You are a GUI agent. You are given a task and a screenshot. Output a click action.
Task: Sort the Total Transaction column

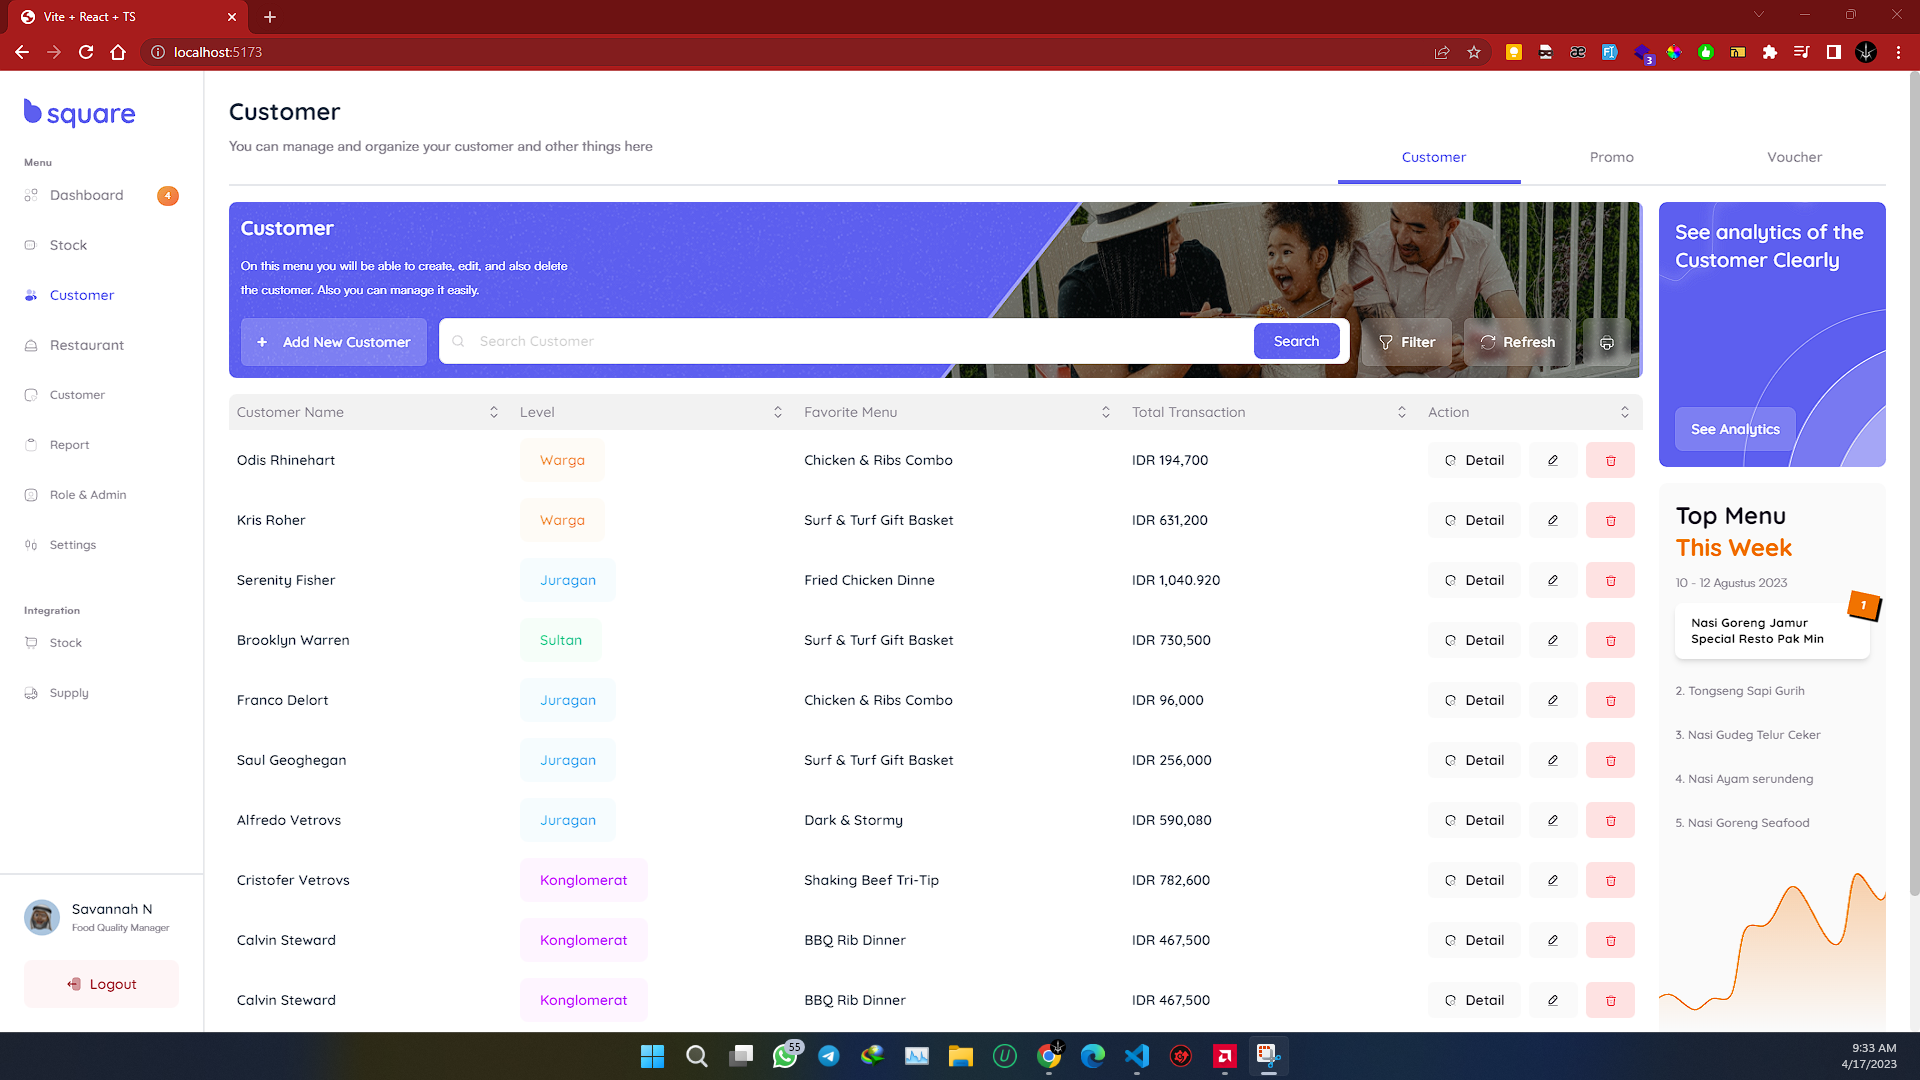pos(1401,411)
